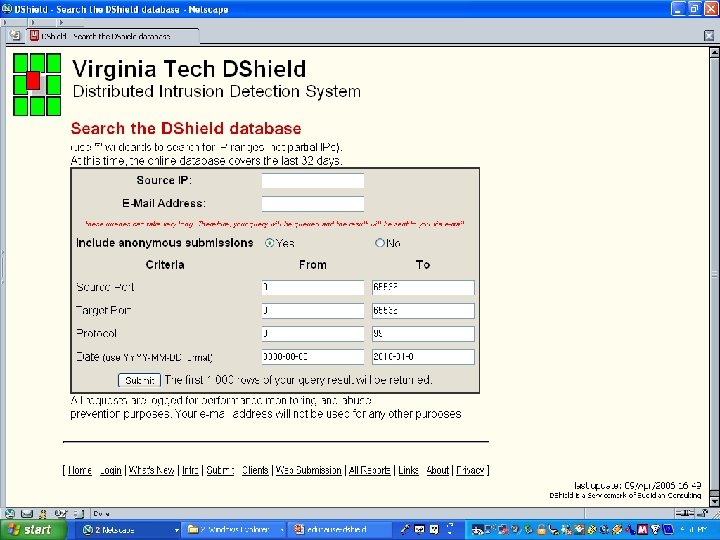
Task: Click the Netscape Navigator icon in status bar
Action: point(10,513)
